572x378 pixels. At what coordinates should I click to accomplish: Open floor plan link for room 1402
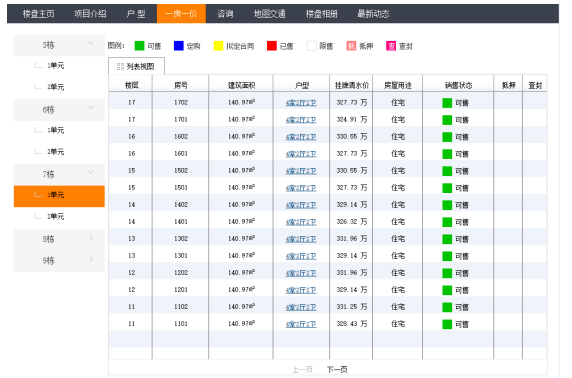[x=301, y=205]
